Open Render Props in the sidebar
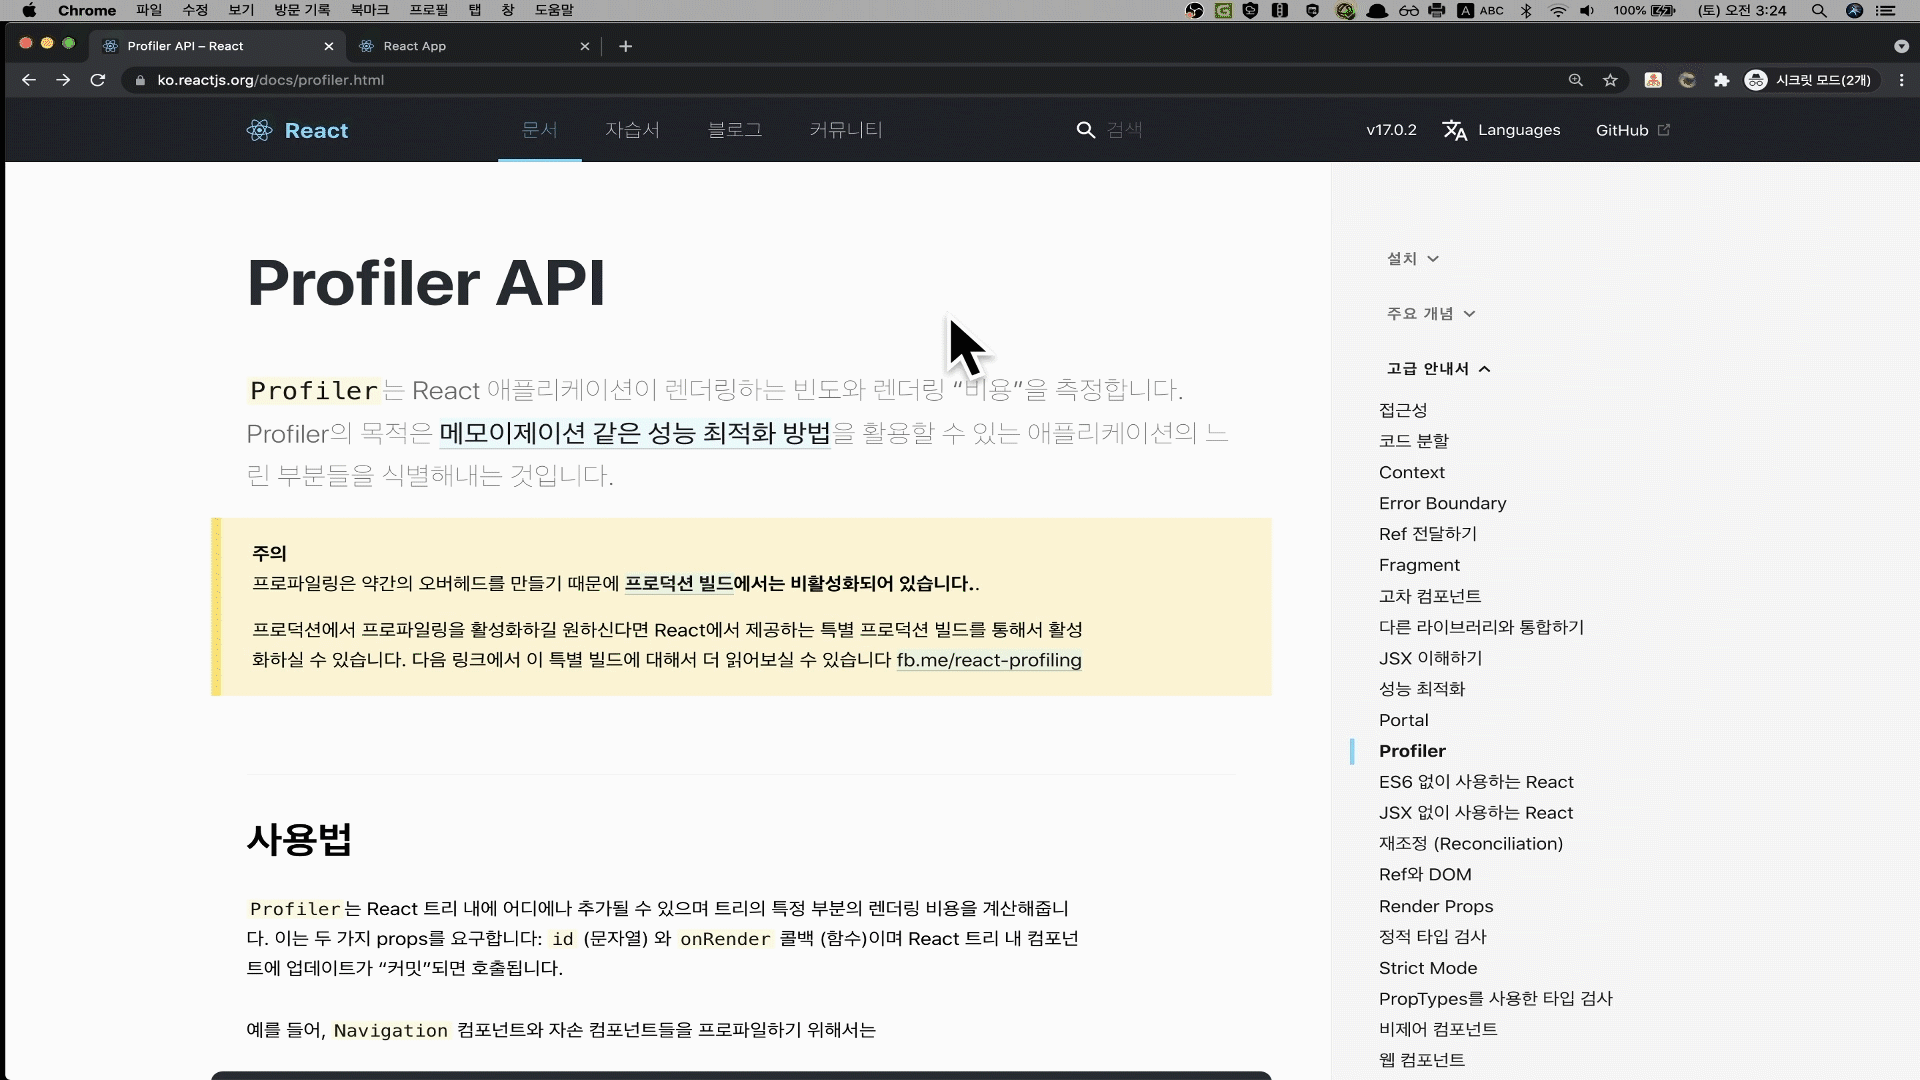The image size is (1920, 1080). coord(1436,906)
